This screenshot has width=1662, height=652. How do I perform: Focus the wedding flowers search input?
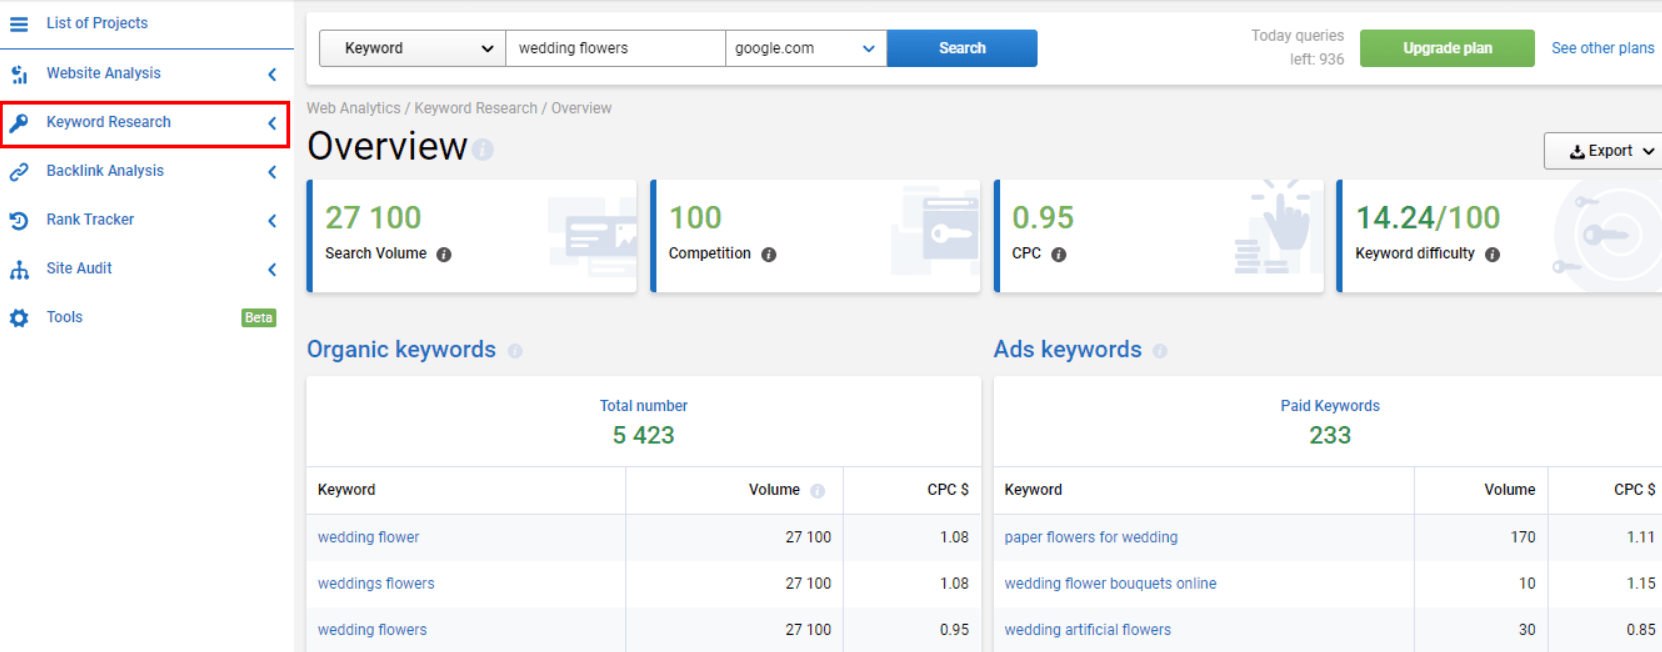(x=615, y=48)
